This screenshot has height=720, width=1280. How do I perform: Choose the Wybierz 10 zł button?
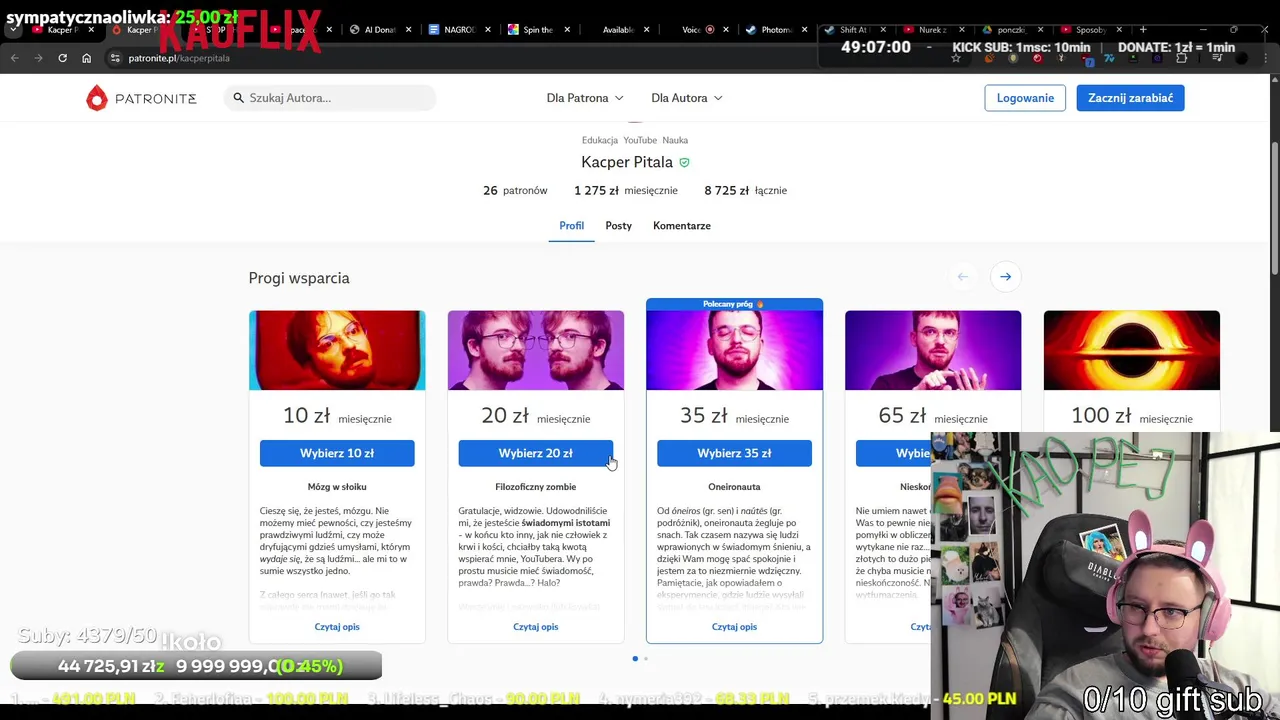point(337,453)
